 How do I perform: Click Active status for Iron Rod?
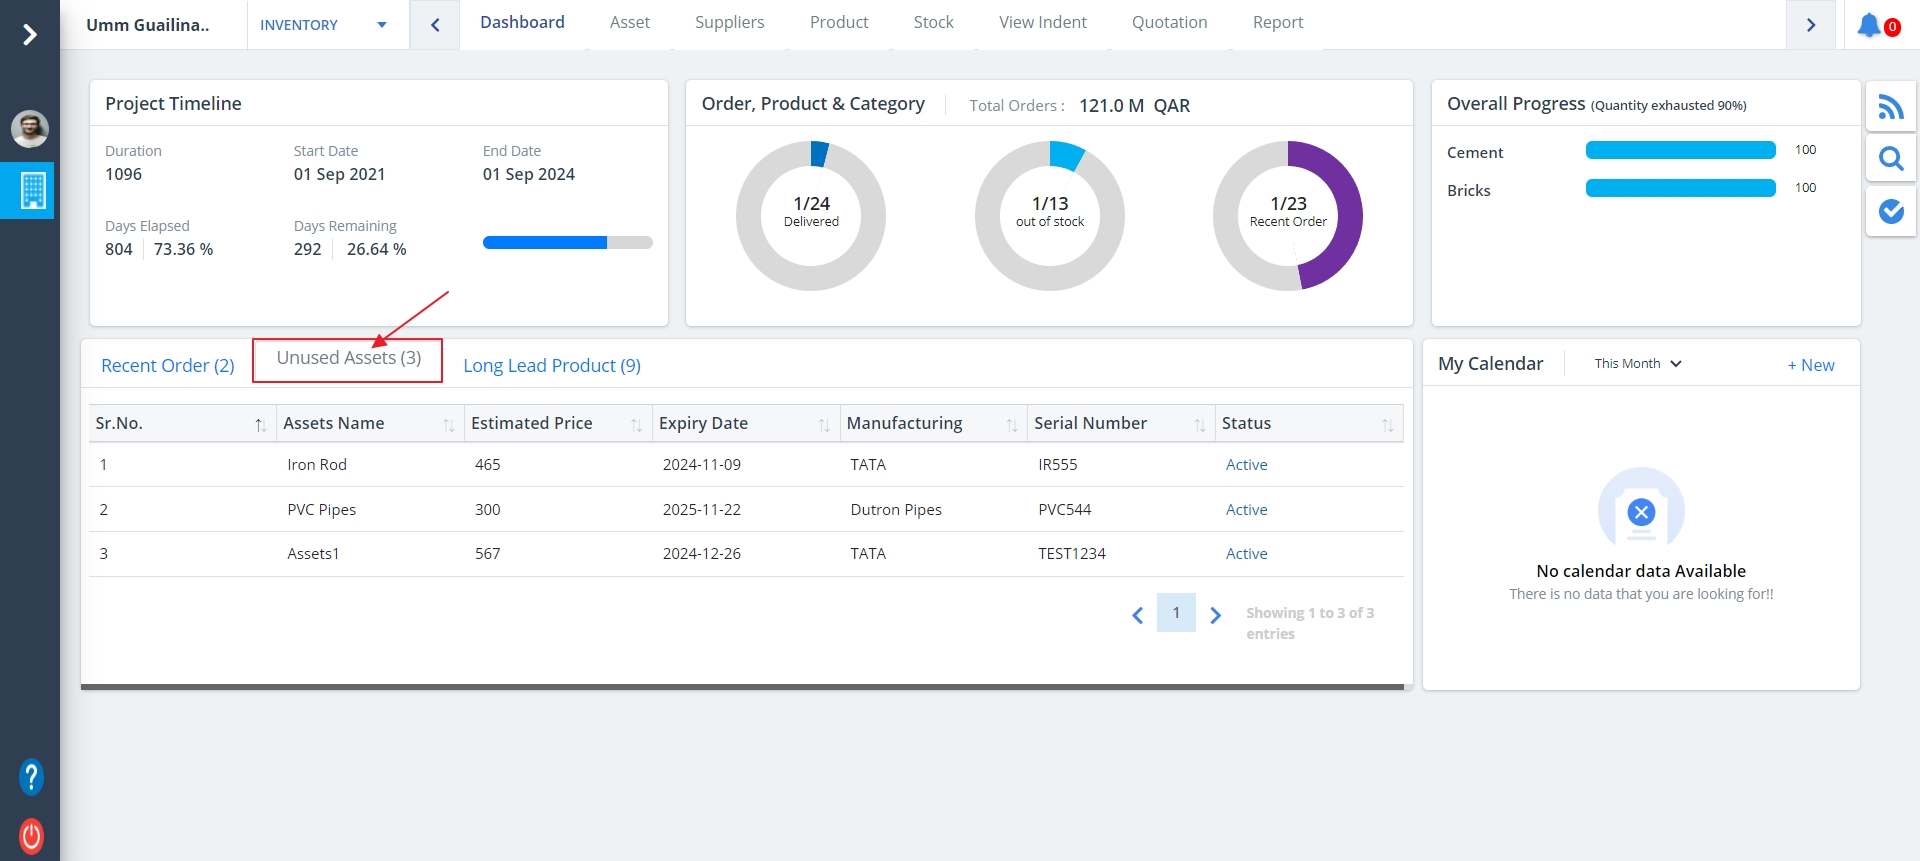click(x=1246, y=465)
